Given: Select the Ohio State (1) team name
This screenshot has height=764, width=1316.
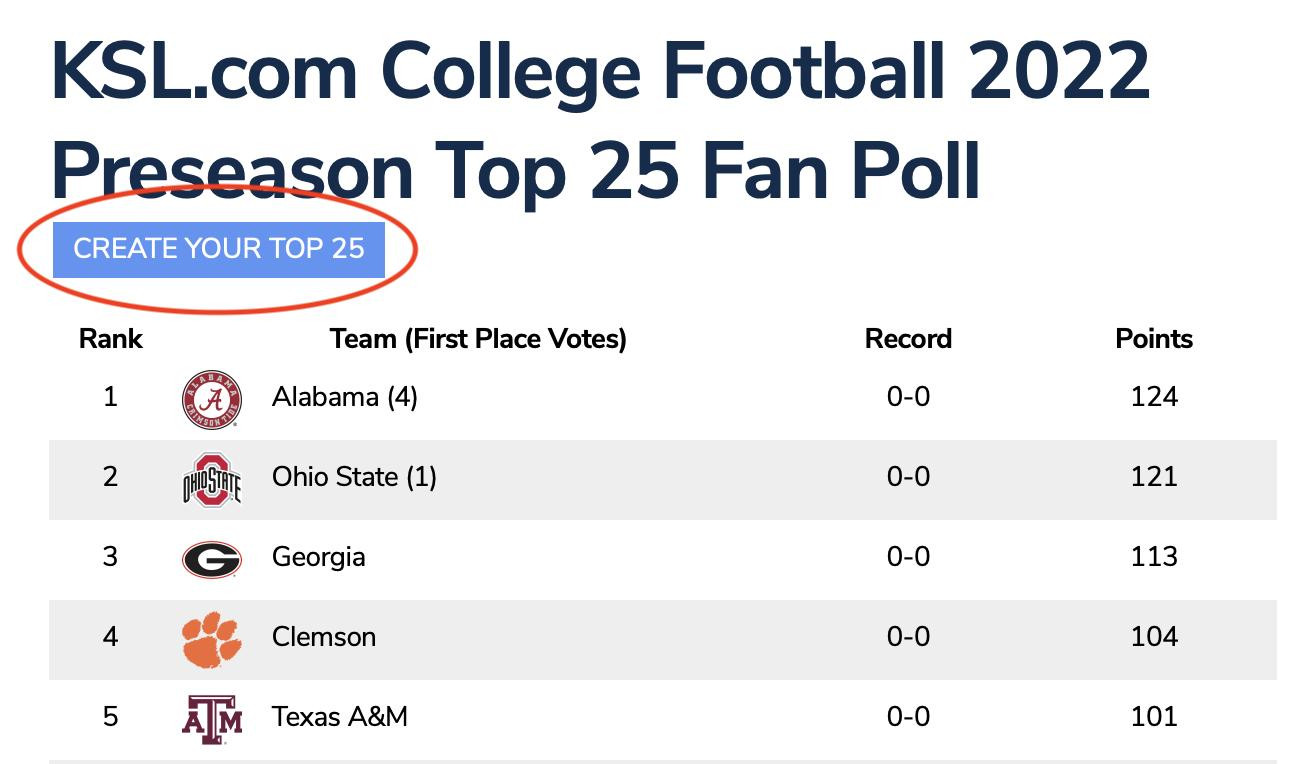Looking at the screenshot, I should (x=354, y=477).
